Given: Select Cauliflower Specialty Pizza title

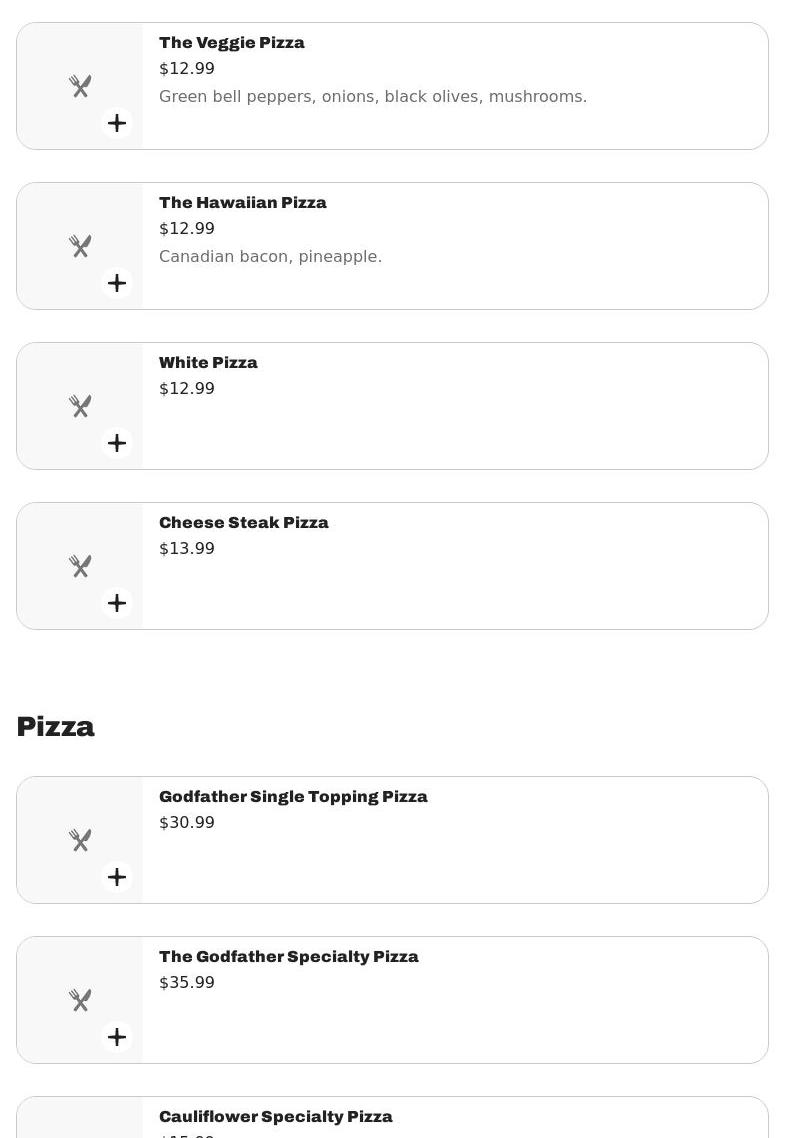Looking at the screenshot, I should point(276,1117).
